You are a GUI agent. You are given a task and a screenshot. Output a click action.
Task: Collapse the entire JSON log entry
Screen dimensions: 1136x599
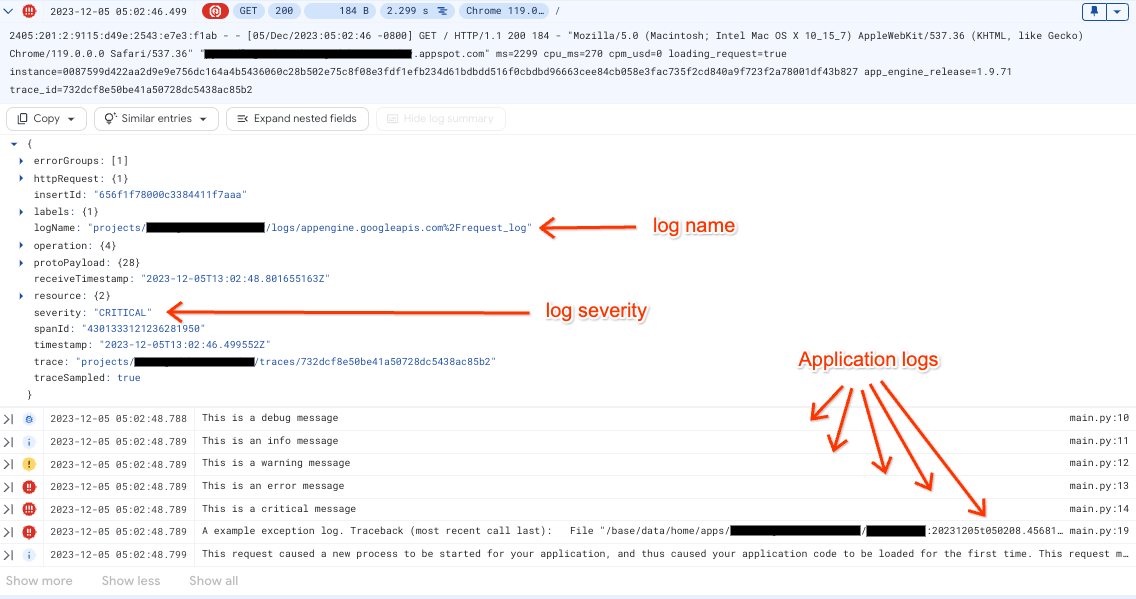click(x=14, y=143)
